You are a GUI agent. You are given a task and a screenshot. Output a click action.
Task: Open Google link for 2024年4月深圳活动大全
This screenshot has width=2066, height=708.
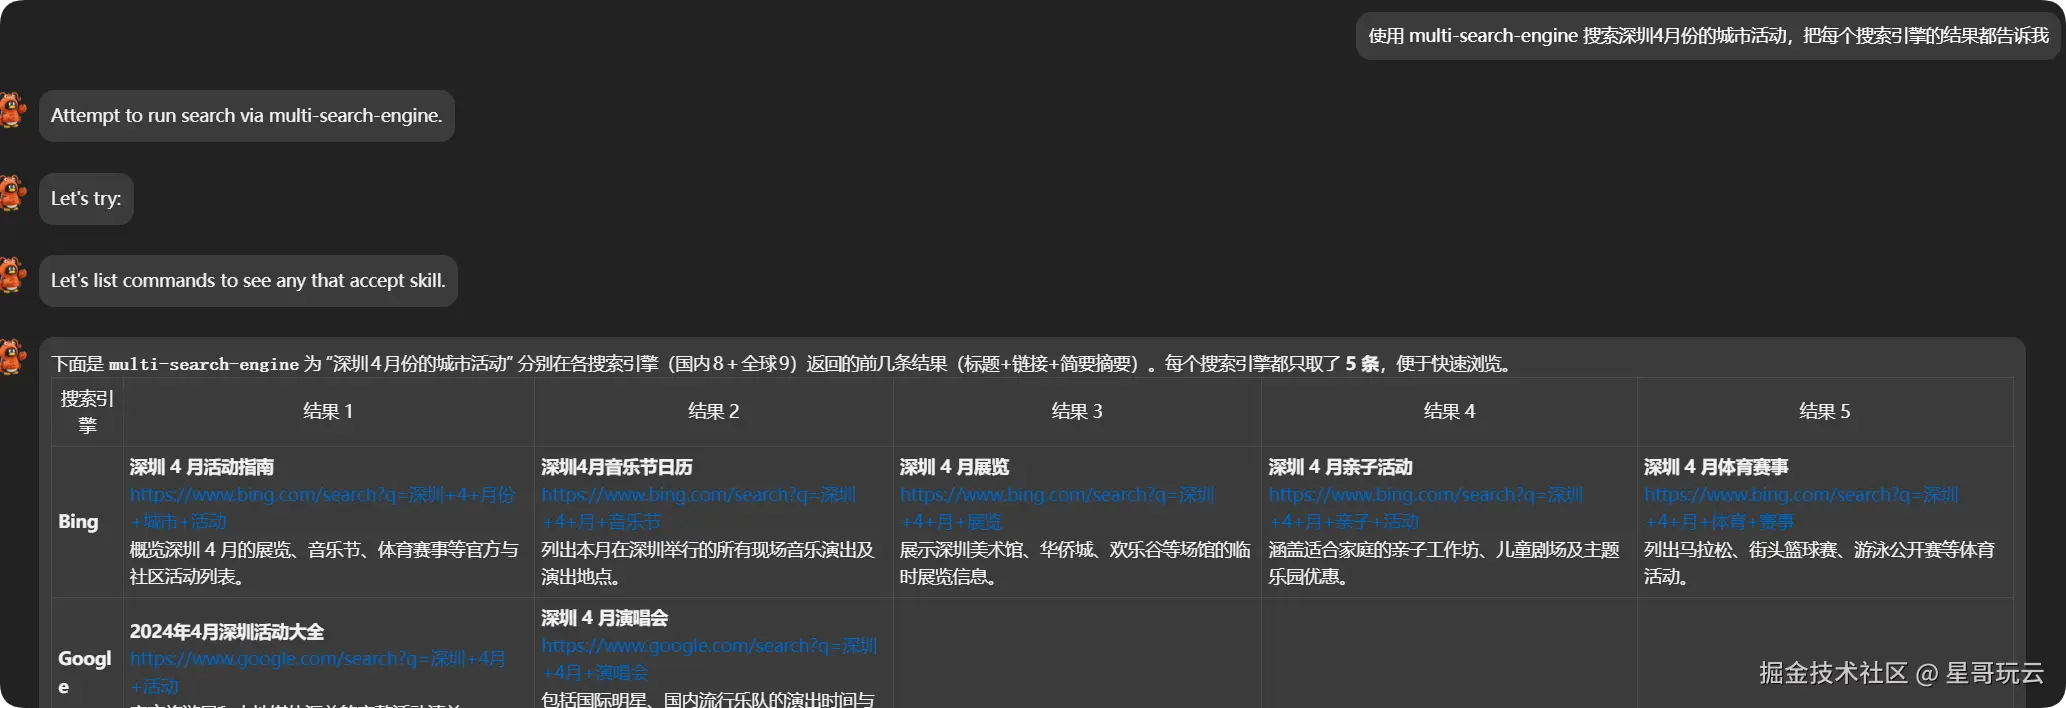[318, 672]
